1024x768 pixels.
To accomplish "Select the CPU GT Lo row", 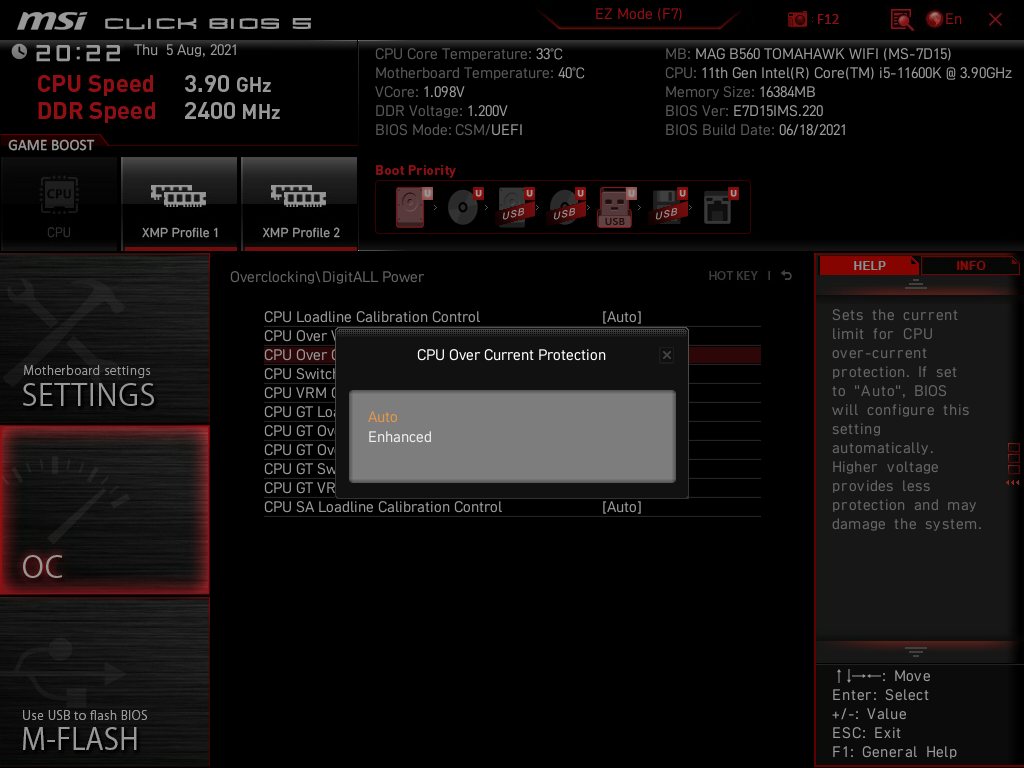I will click(299, 411).
